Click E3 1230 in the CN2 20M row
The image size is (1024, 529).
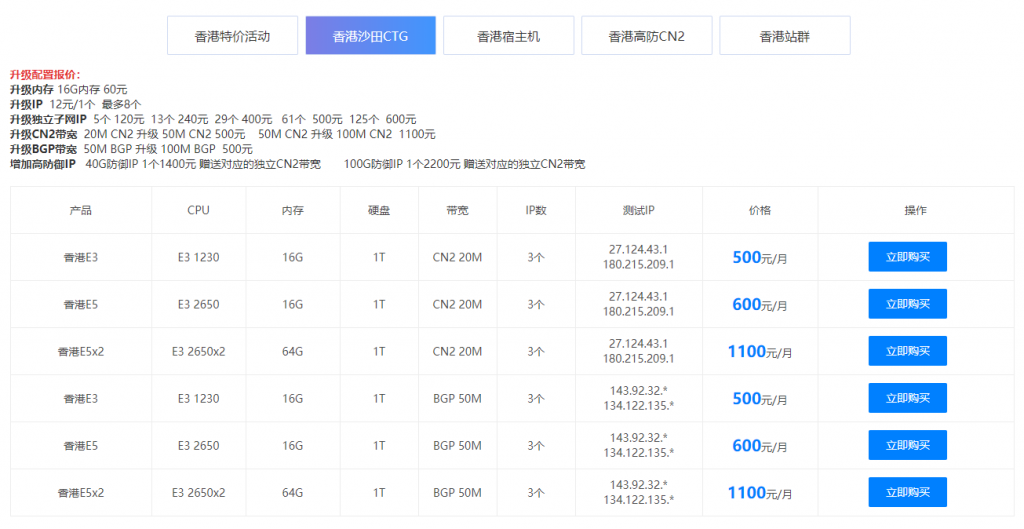[199, 257]
